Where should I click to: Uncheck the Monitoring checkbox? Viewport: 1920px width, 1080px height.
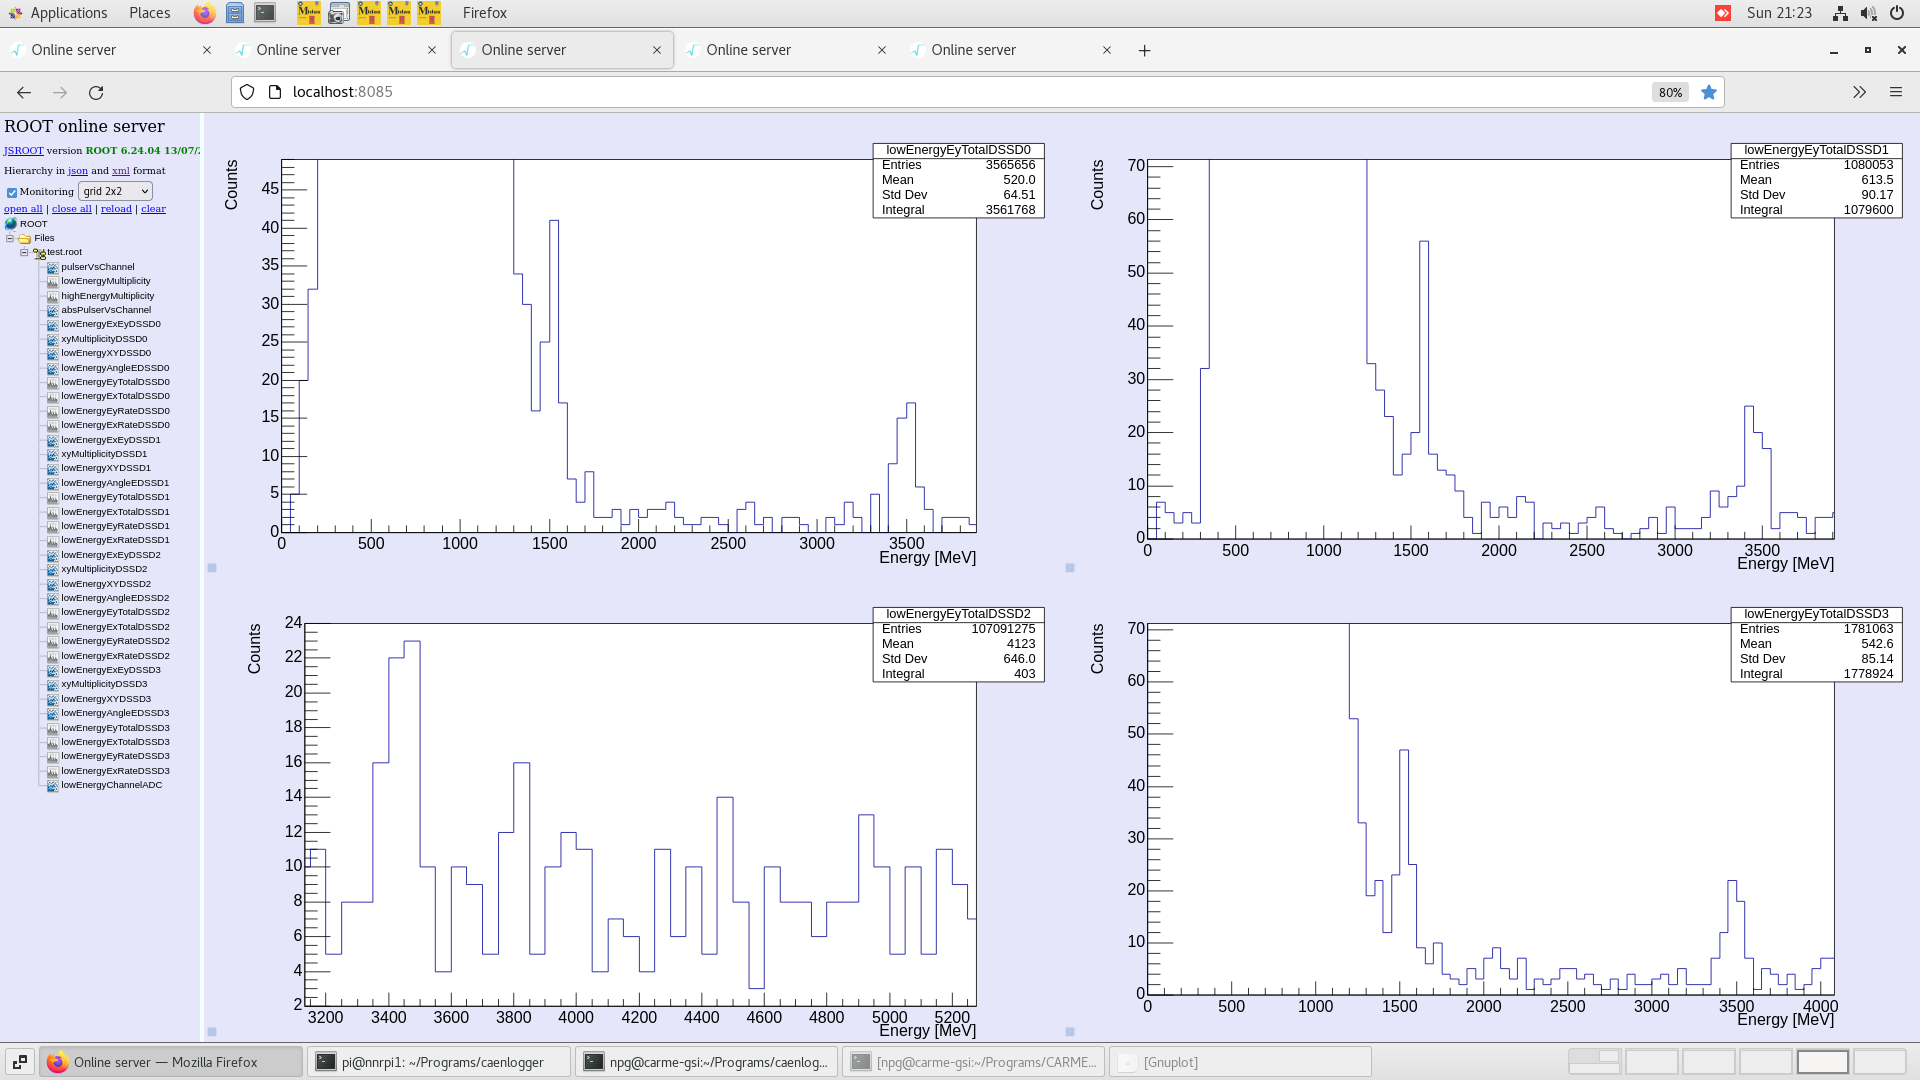pyautogui.click(x=12, y=192)
